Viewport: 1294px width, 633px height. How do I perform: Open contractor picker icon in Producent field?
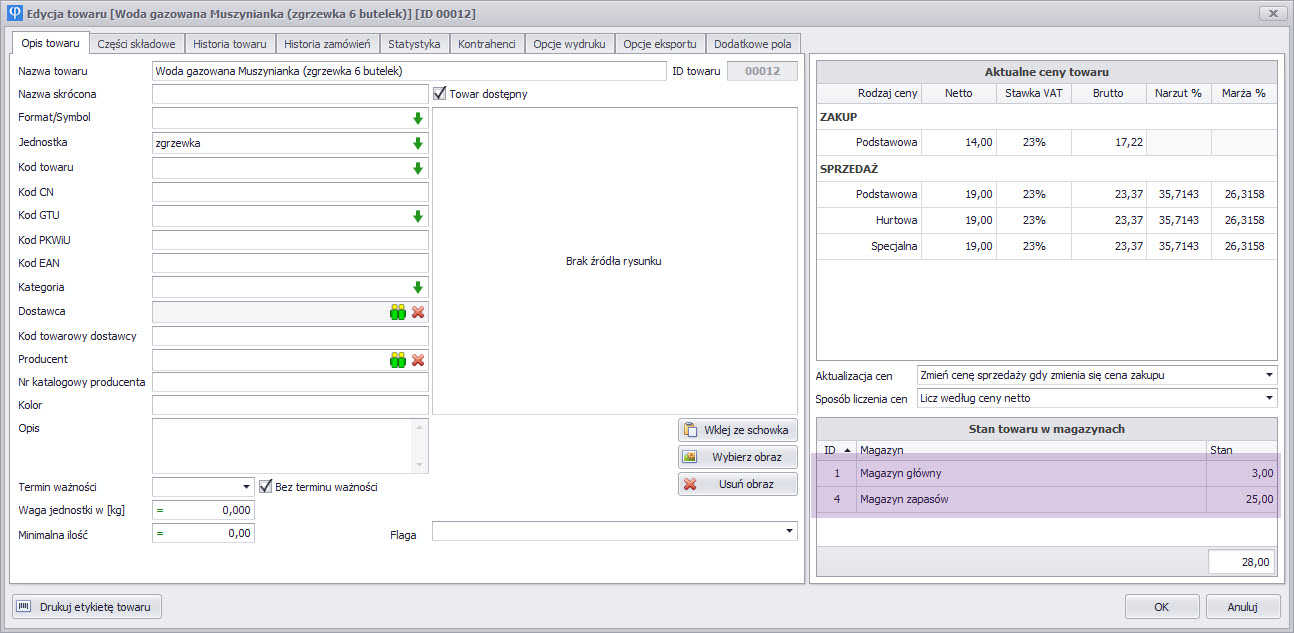[398, 360]
